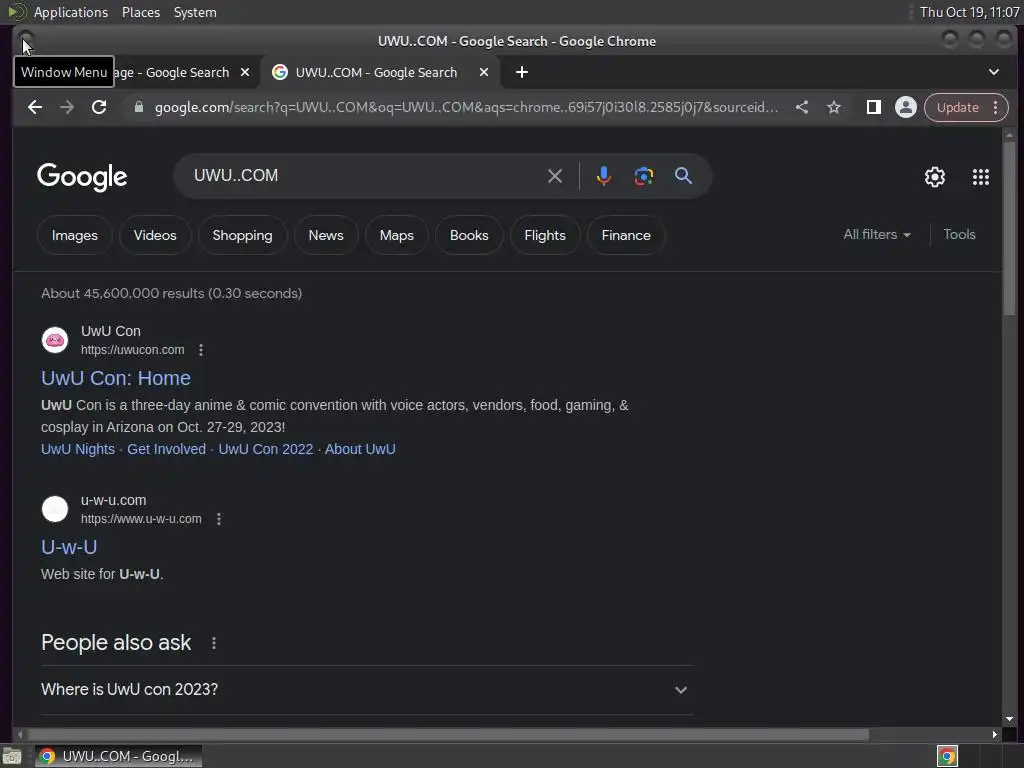Image resolution: width=1024 pixels, height=768 pixels.
Task: Click the address bar URL
Action: (466, 107)
